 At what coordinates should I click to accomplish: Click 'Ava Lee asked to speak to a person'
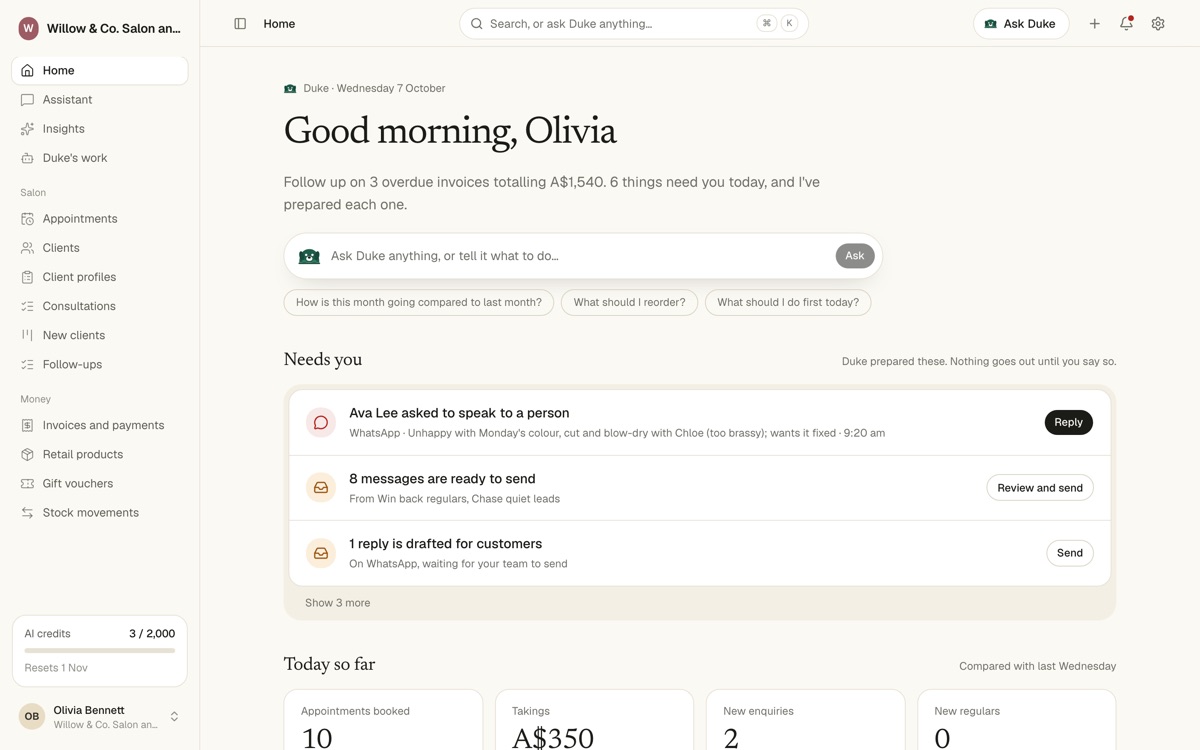tap(459, 413)
